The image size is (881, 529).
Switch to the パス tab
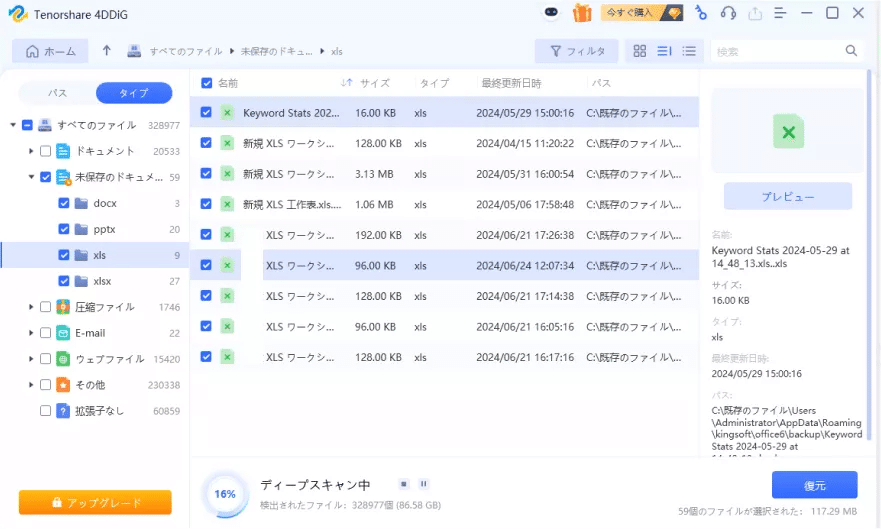pyautogui.click(x=57, y=93)
